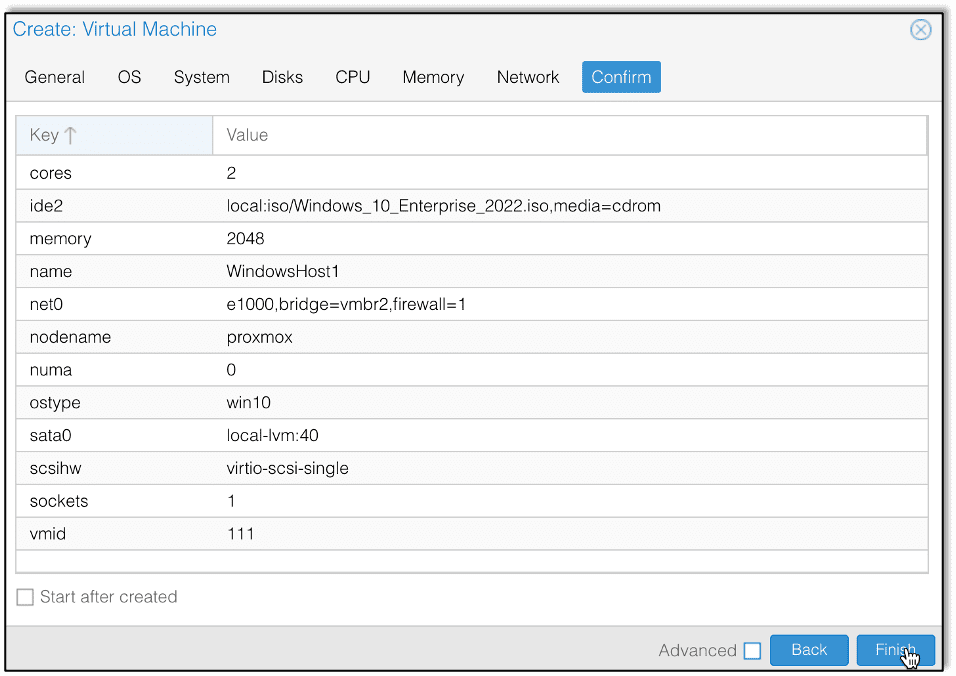Switch to the General tab

coord(54,77)
